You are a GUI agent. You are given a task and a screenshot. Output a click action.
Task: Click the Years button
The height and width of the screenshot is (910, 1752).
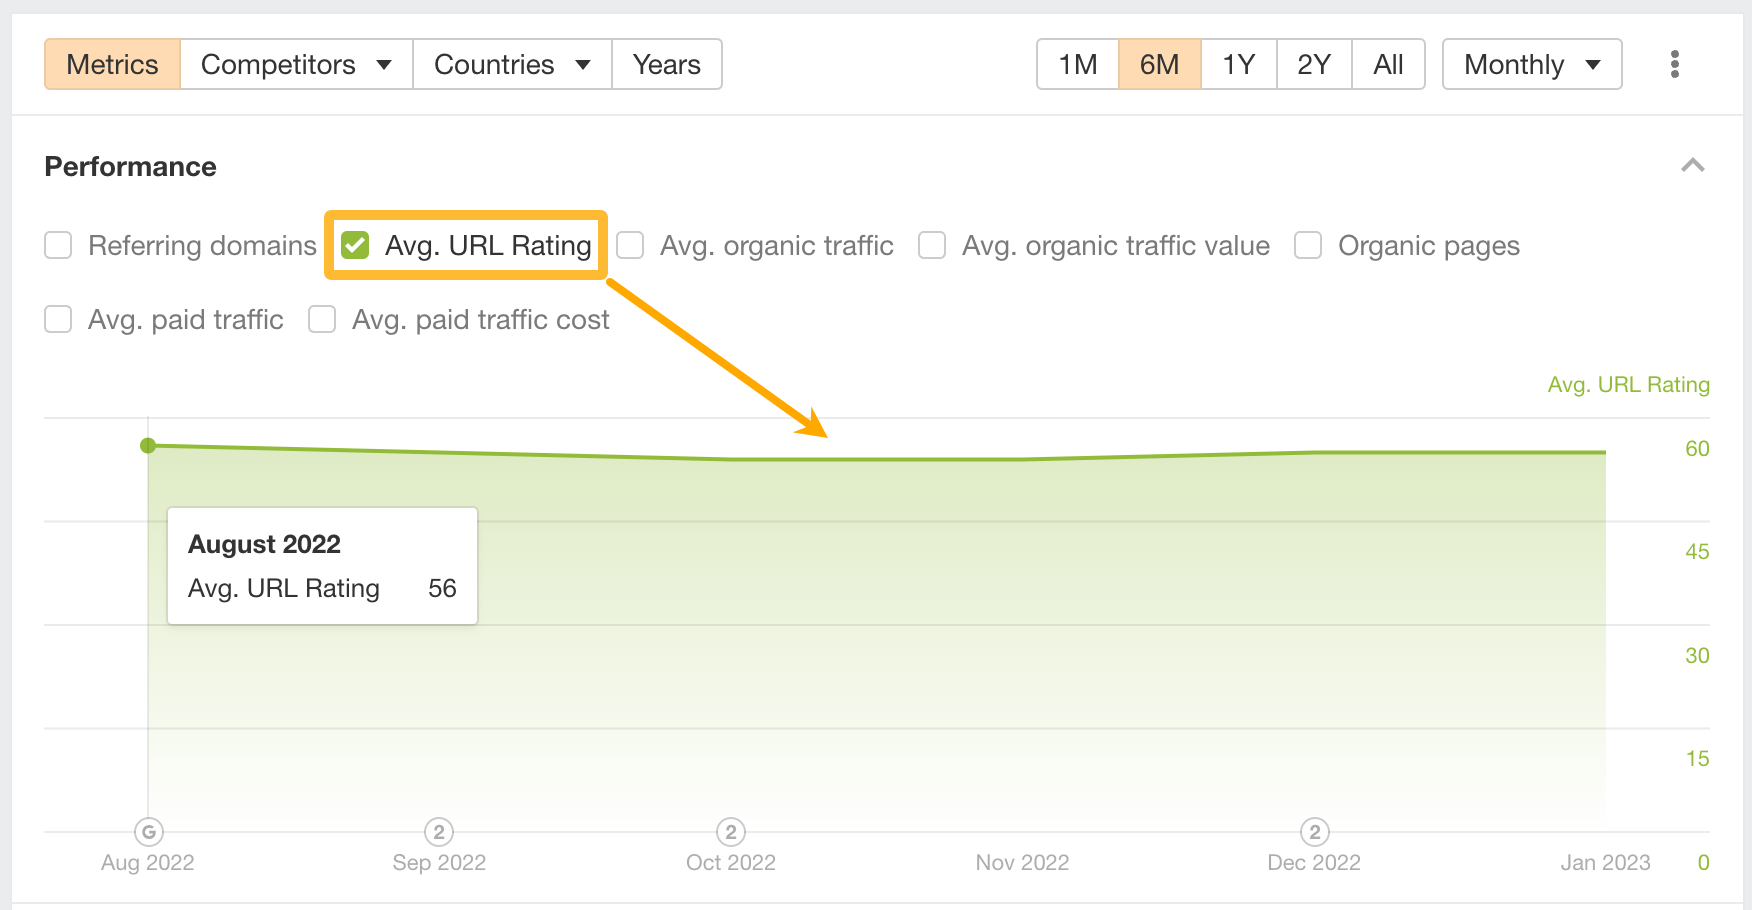[666, 63]
